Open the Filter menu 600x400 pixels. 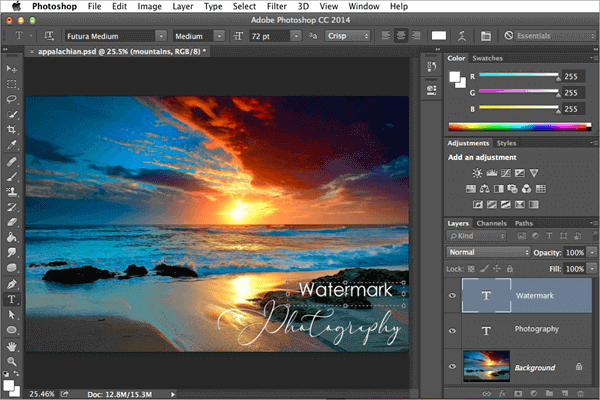277,7
